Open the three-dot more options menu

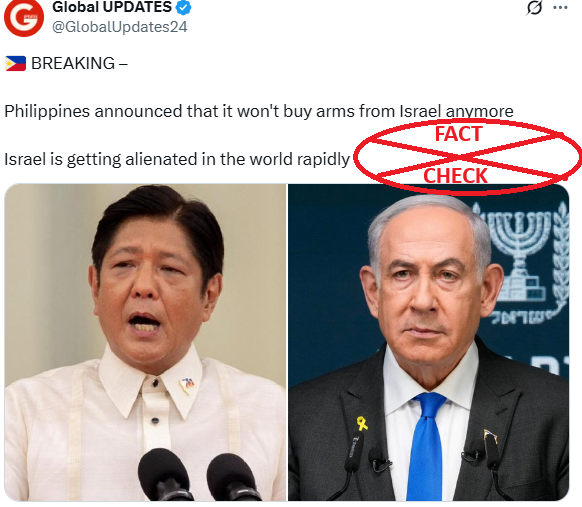coord(560,7)
